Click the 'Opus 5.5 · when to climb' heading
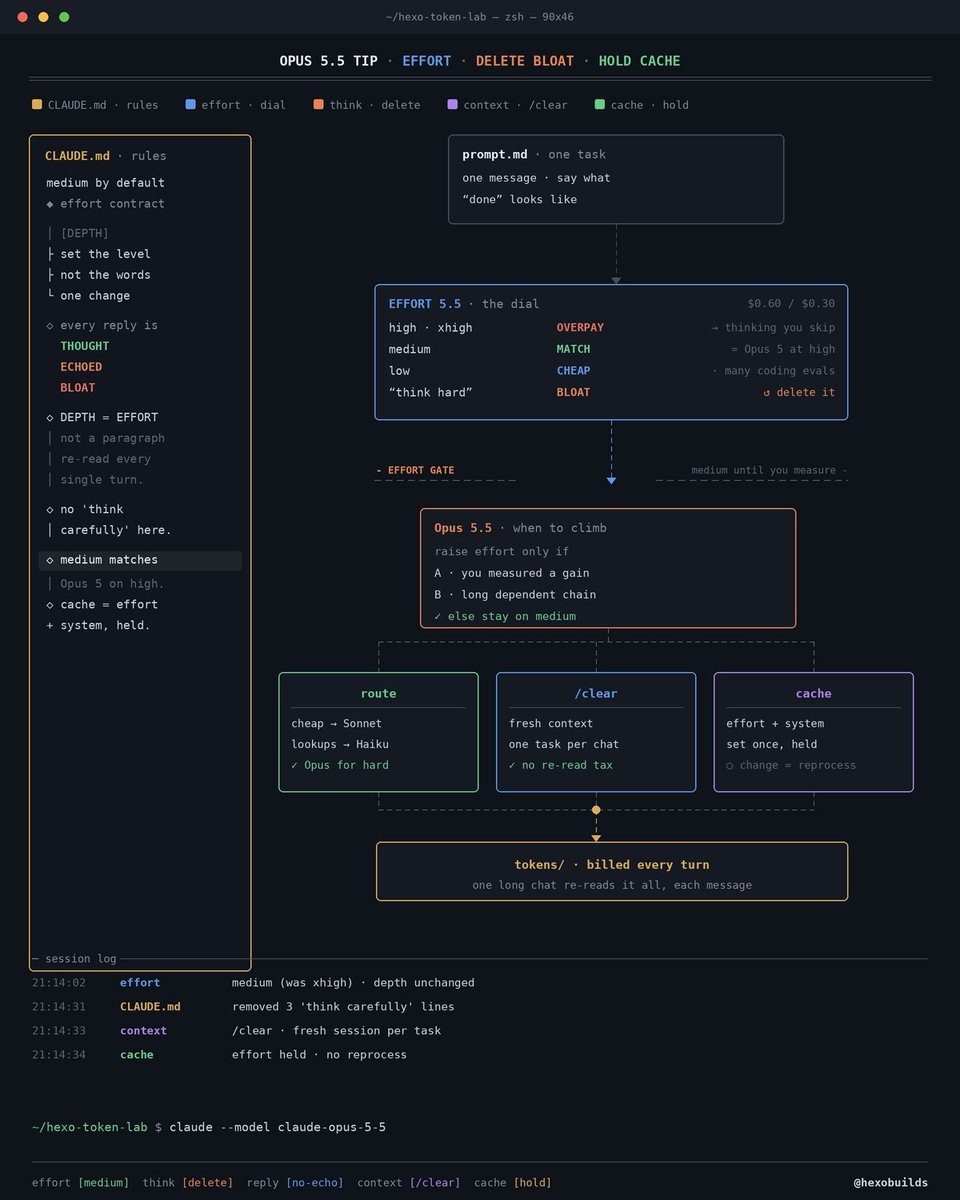960x1200 pixels. point(520,528)
